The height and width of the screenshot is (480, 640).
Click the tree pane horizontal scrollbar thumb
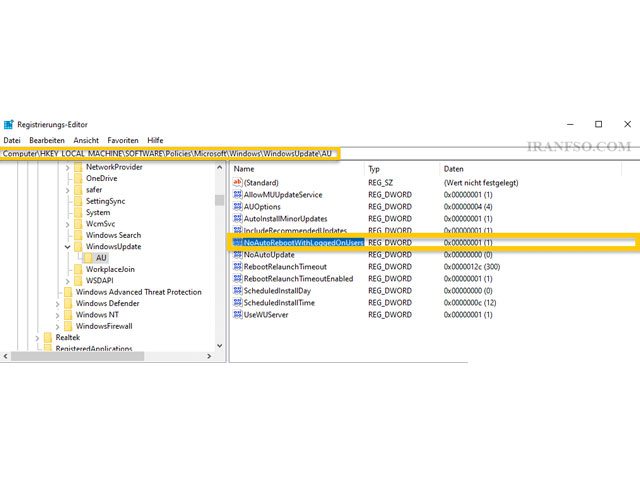pos(78,356)
